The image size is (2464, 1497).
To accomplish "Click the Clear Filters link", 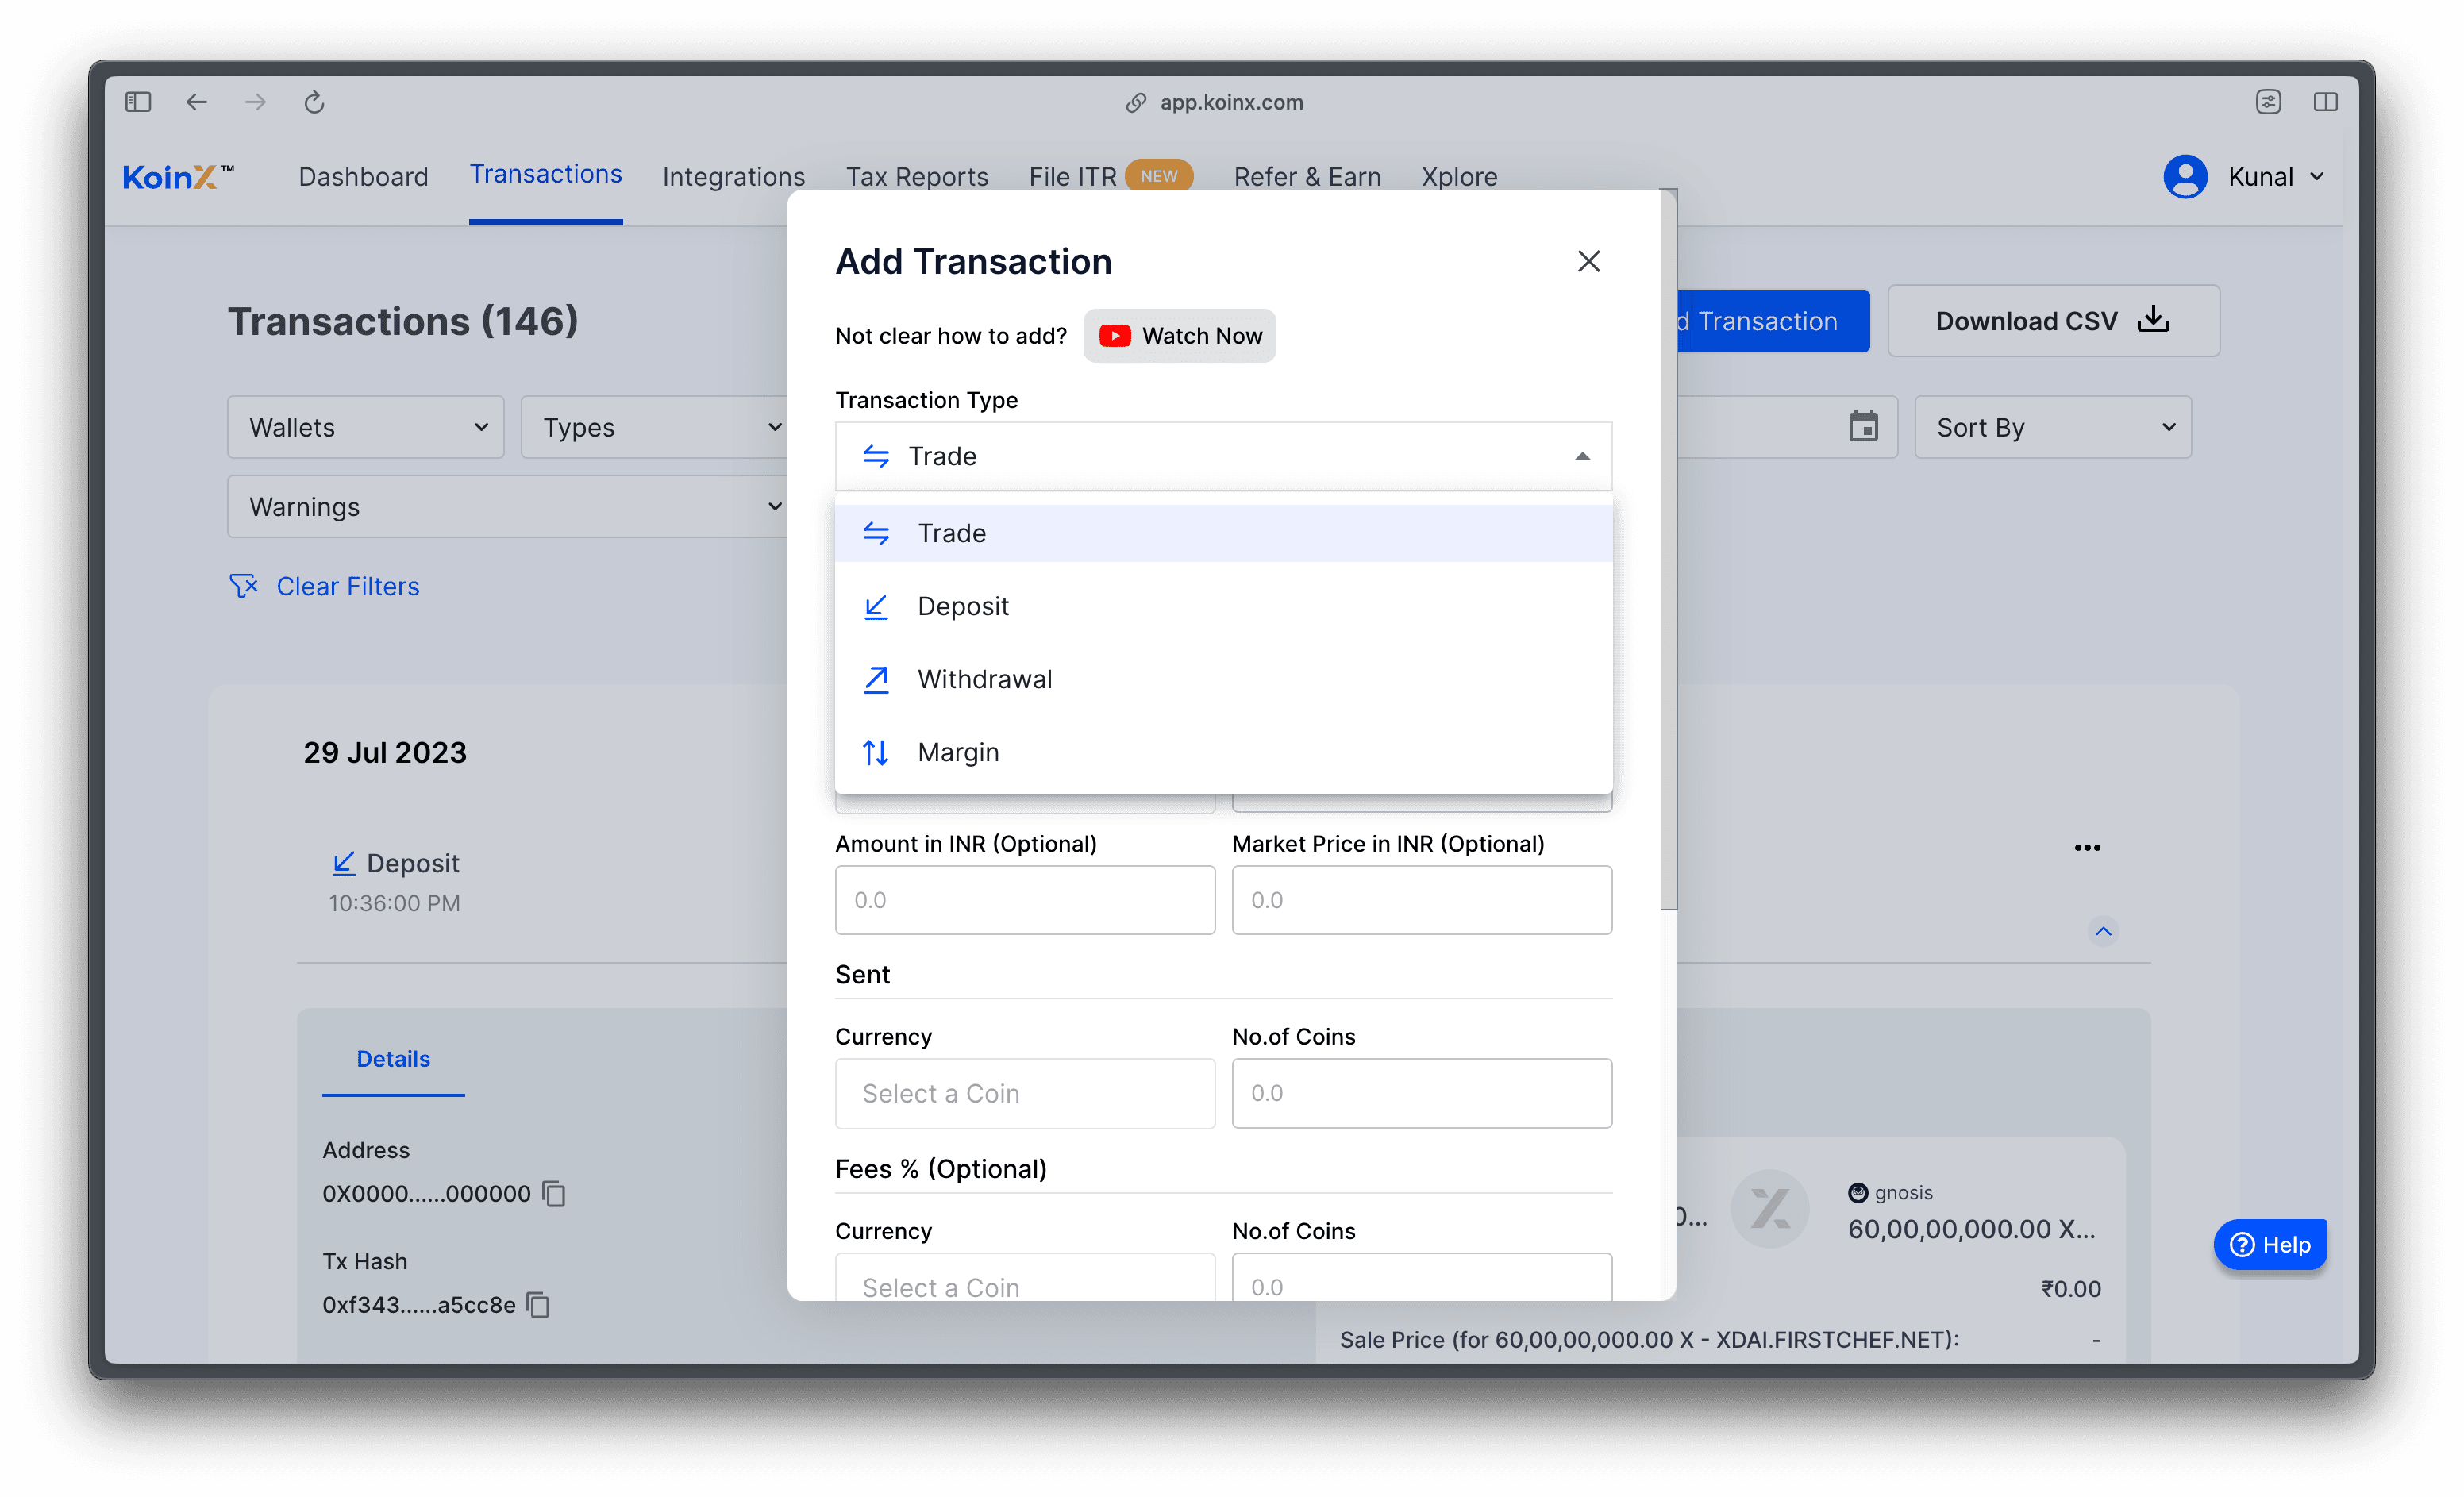I will tap(347, 586).
